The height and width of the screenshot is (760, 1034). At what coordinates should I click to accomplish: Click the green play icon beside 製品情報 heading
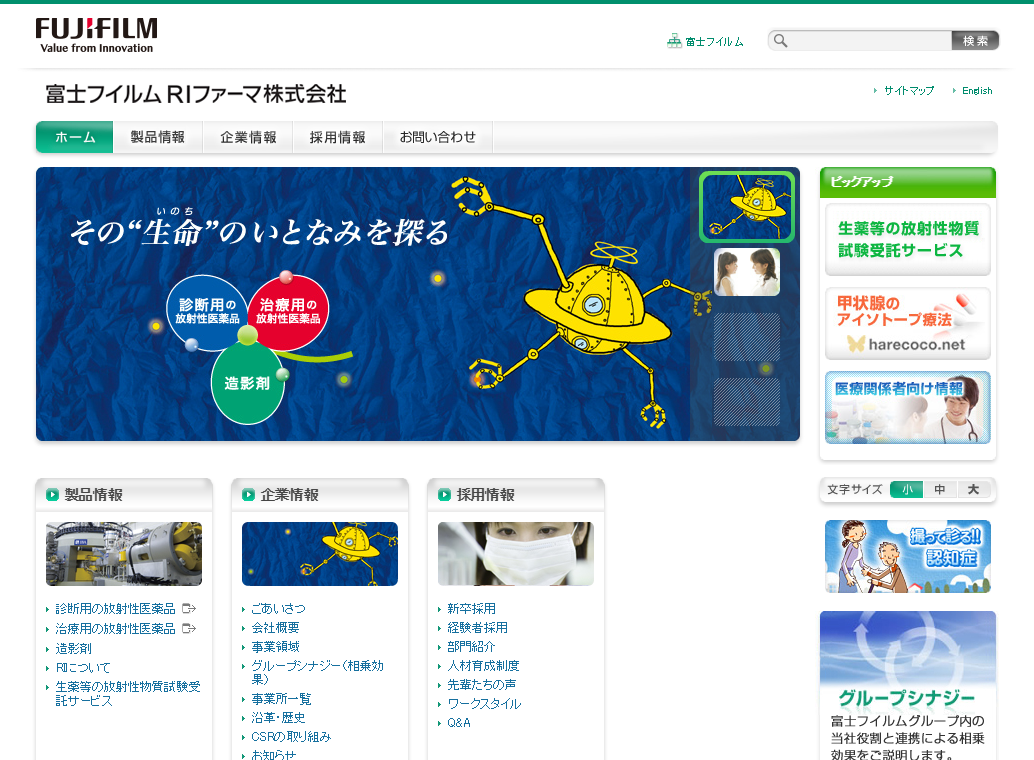click(52, 495)
